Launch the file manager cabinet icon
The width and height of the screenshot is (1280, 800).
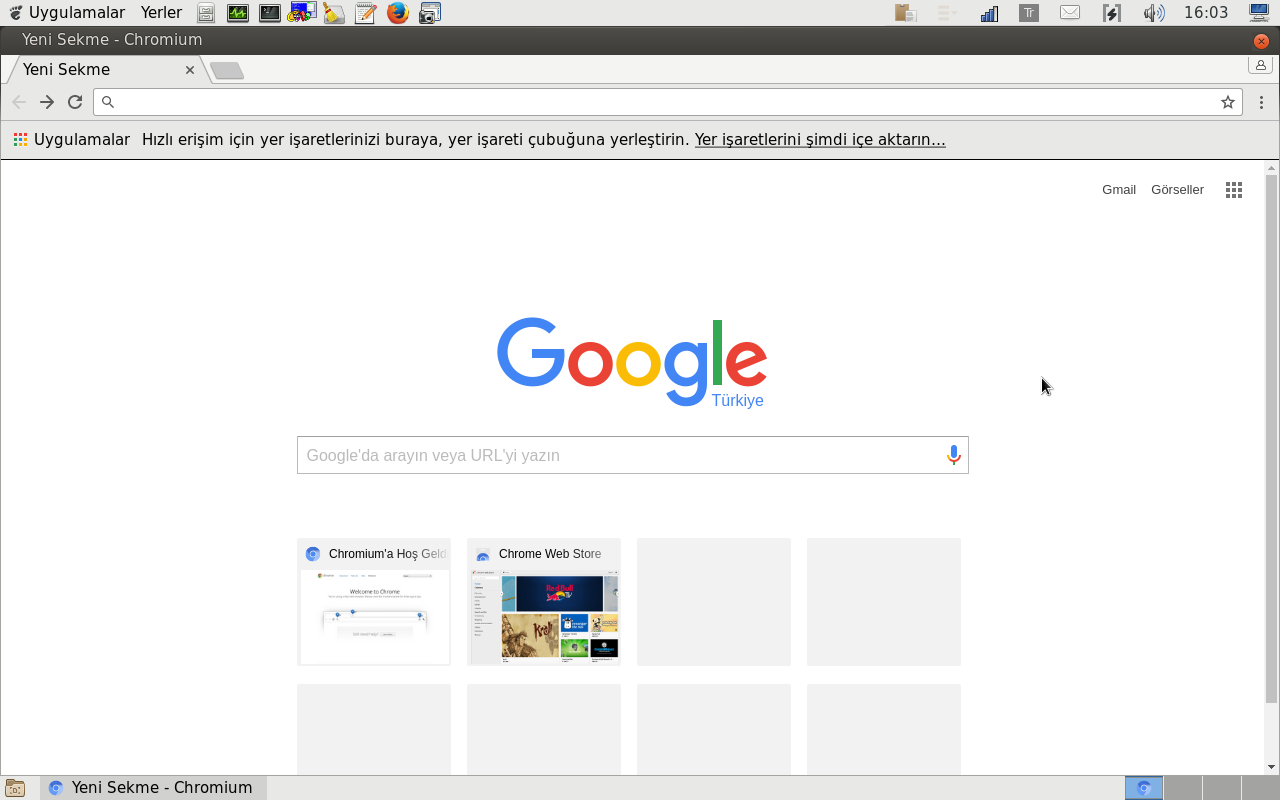point(206,13)
